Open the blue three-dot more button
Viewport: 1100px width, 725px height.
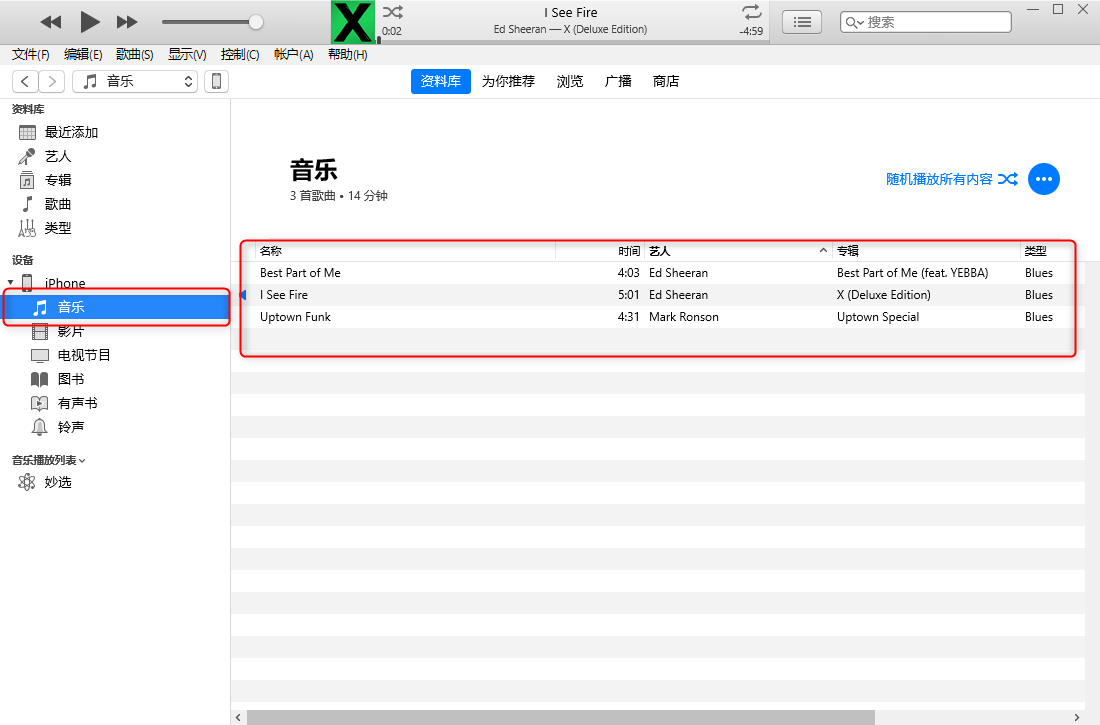pyautogui.click(x=1043, y=179)
